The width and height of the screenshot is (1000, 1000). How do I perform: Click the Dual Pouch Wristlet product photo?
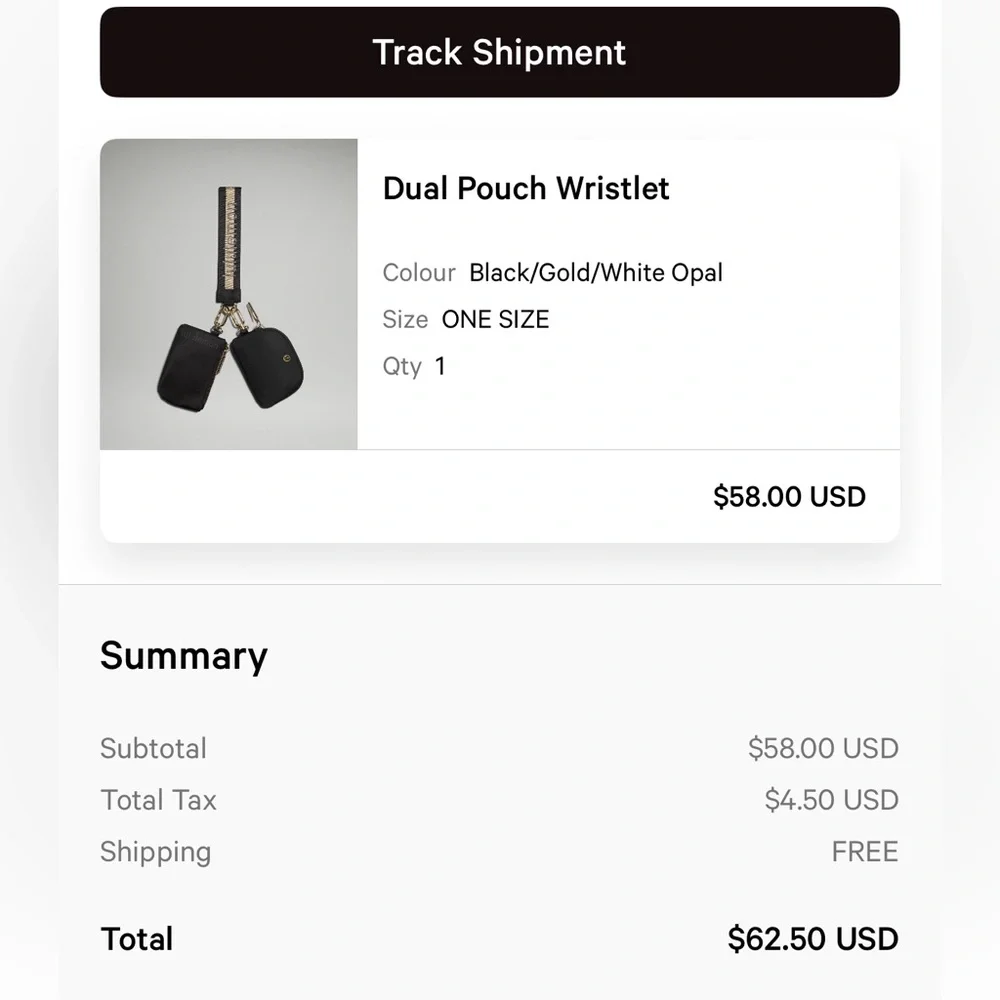pos(228,294)
